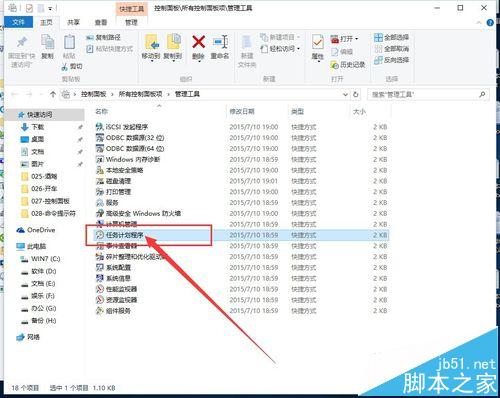
Task: Select ODBC 数据源(32 位) item
Action: click(130, 138)
